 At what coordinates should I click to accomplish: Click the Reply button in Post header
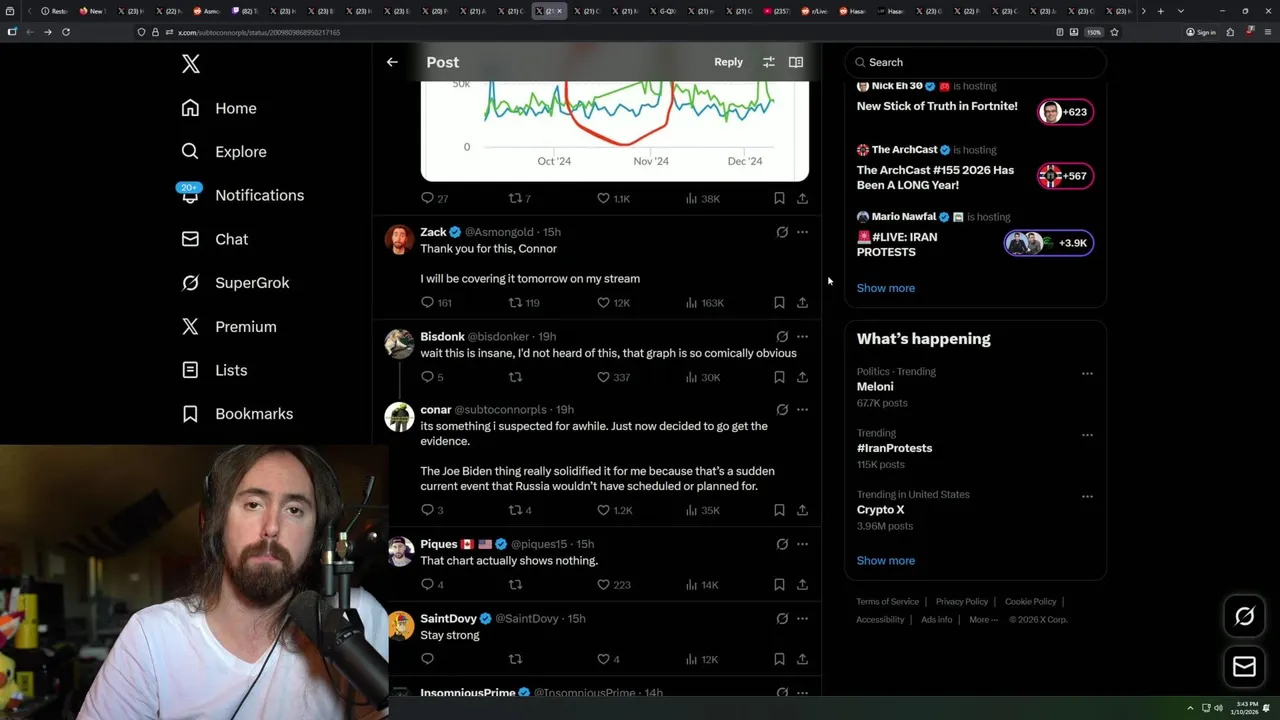pyautogui.click(x=728, y=62)
